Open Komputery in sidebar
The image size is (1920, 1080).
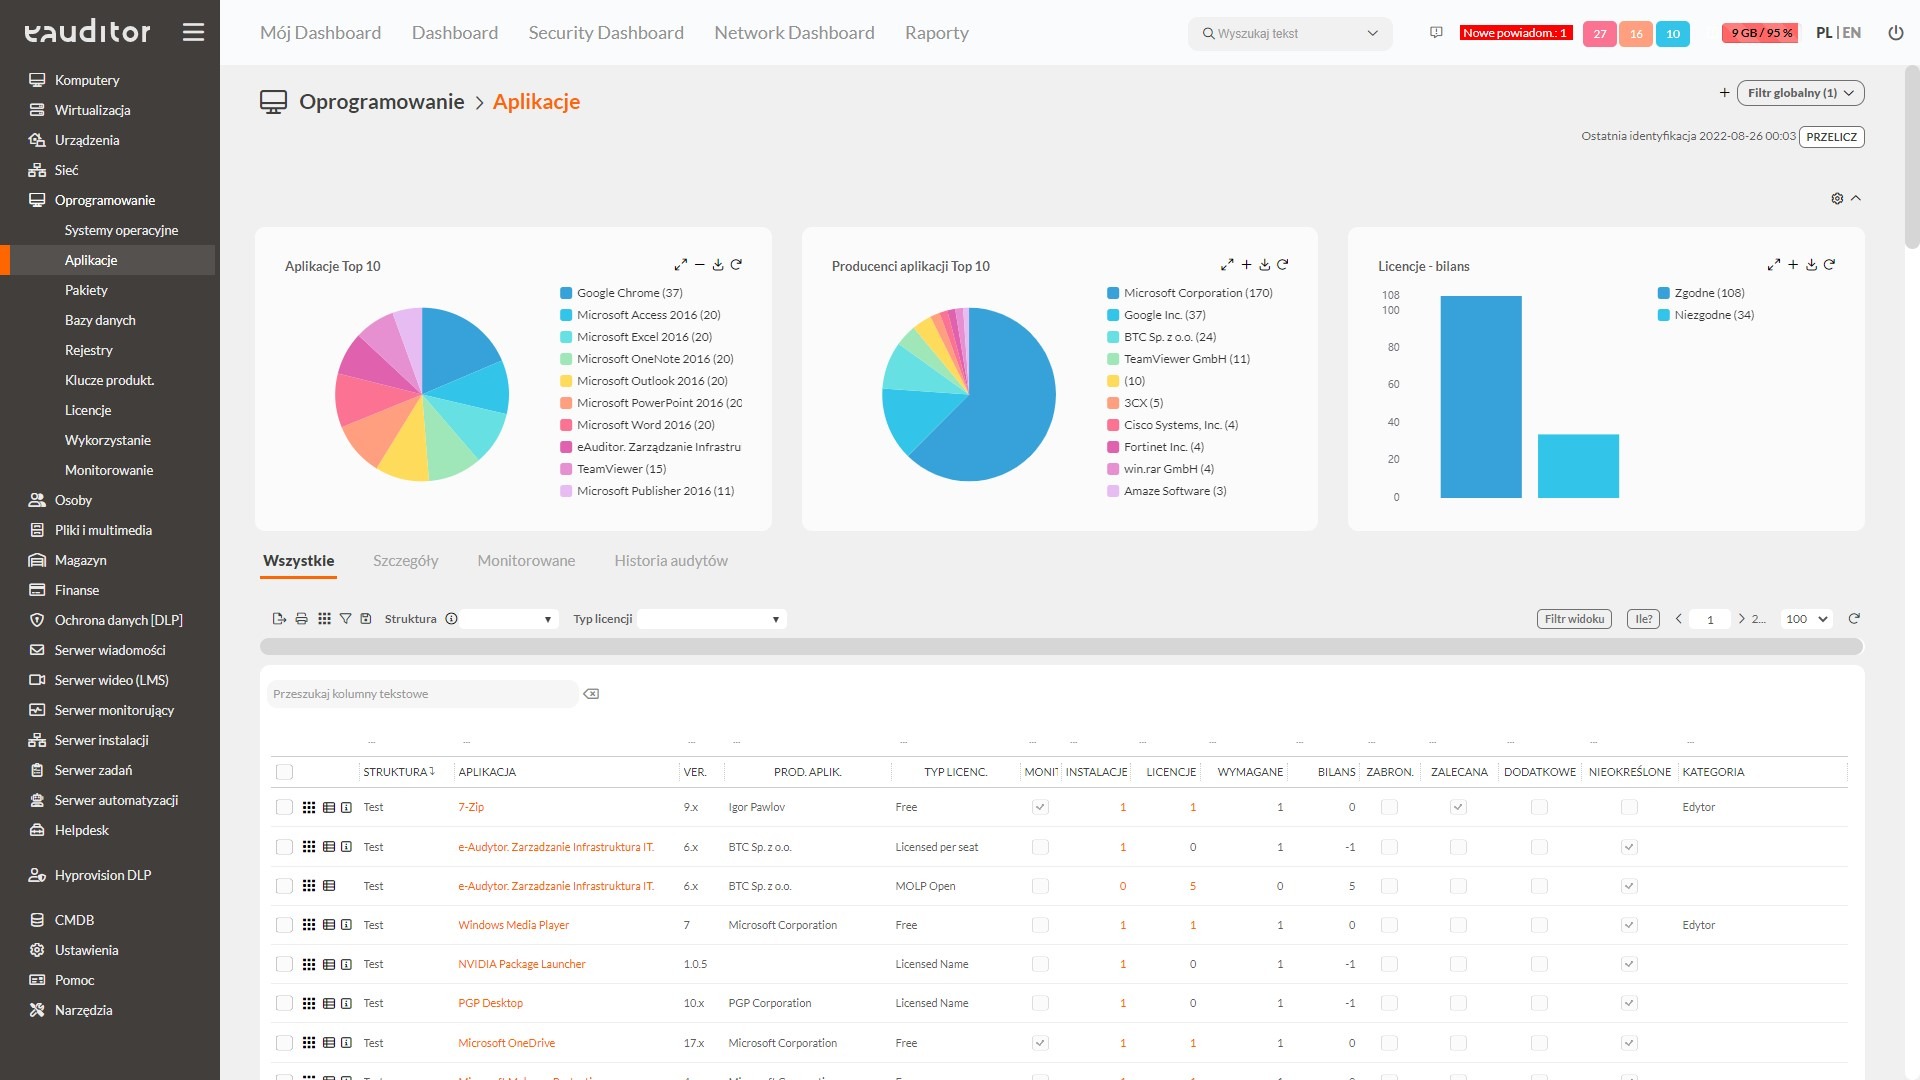[86, 80]
